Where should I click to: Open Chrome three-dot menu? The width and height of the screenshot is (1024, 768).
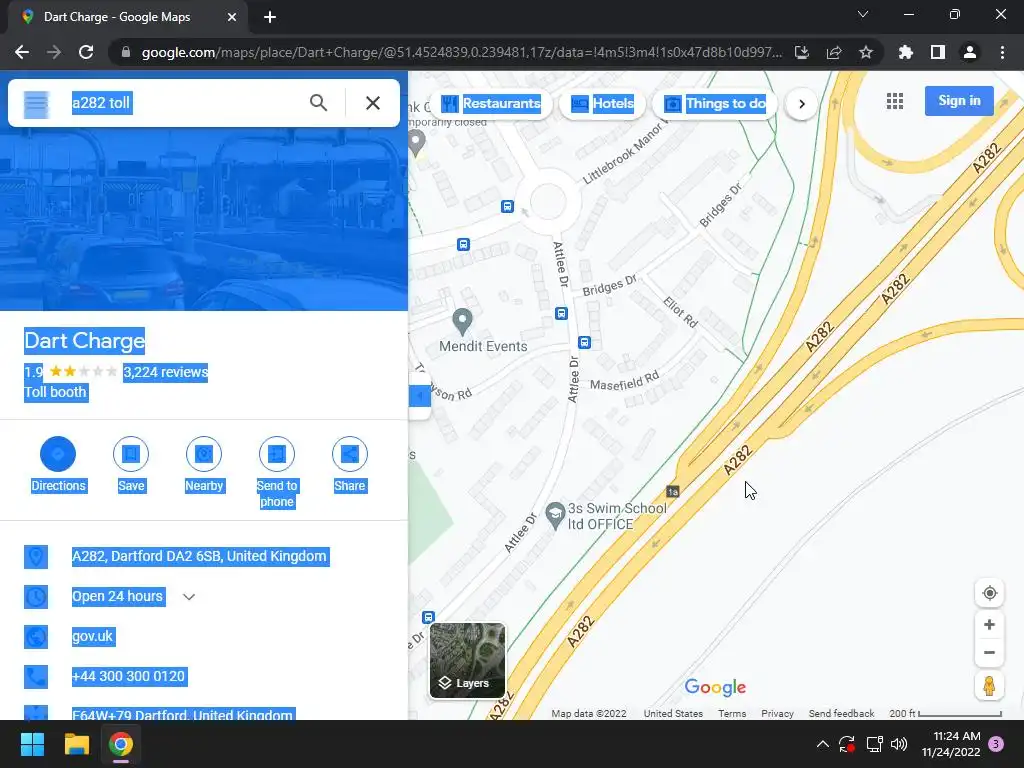pos(1002,52)
